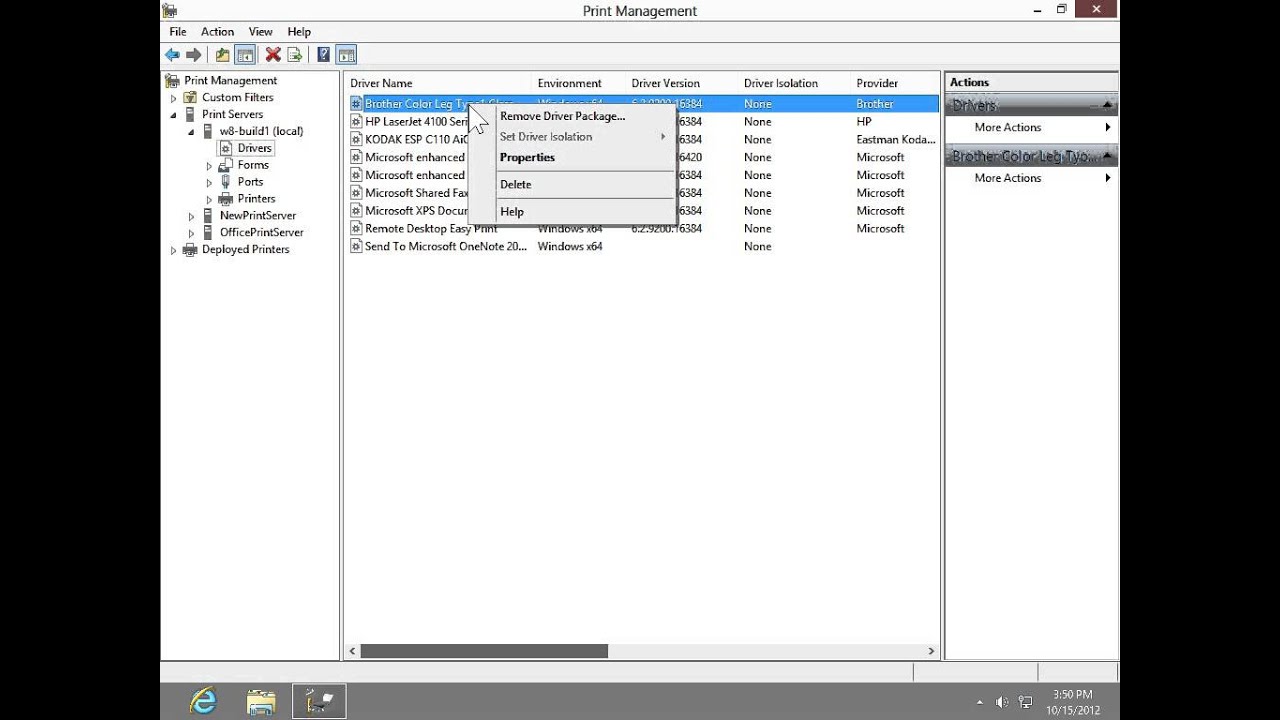This screenshot has width=1280, height=720.
Task: Sort by Environment column header
Action: point(579,83)
